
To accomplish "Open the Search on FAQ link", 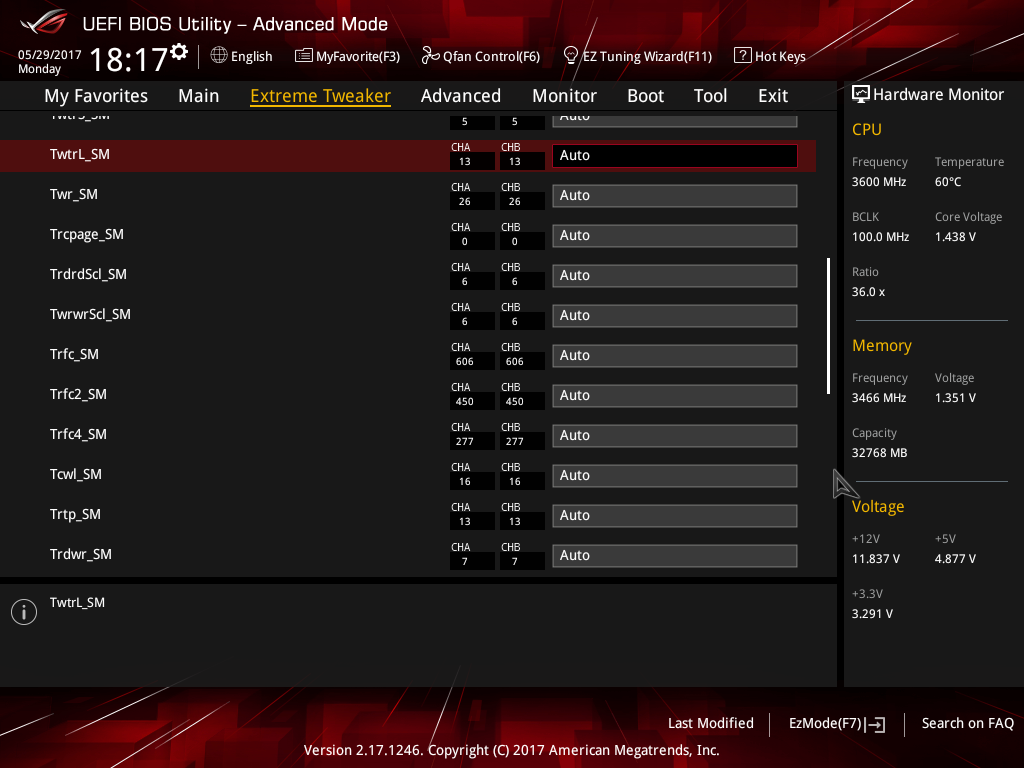I will tap(967, 724).
